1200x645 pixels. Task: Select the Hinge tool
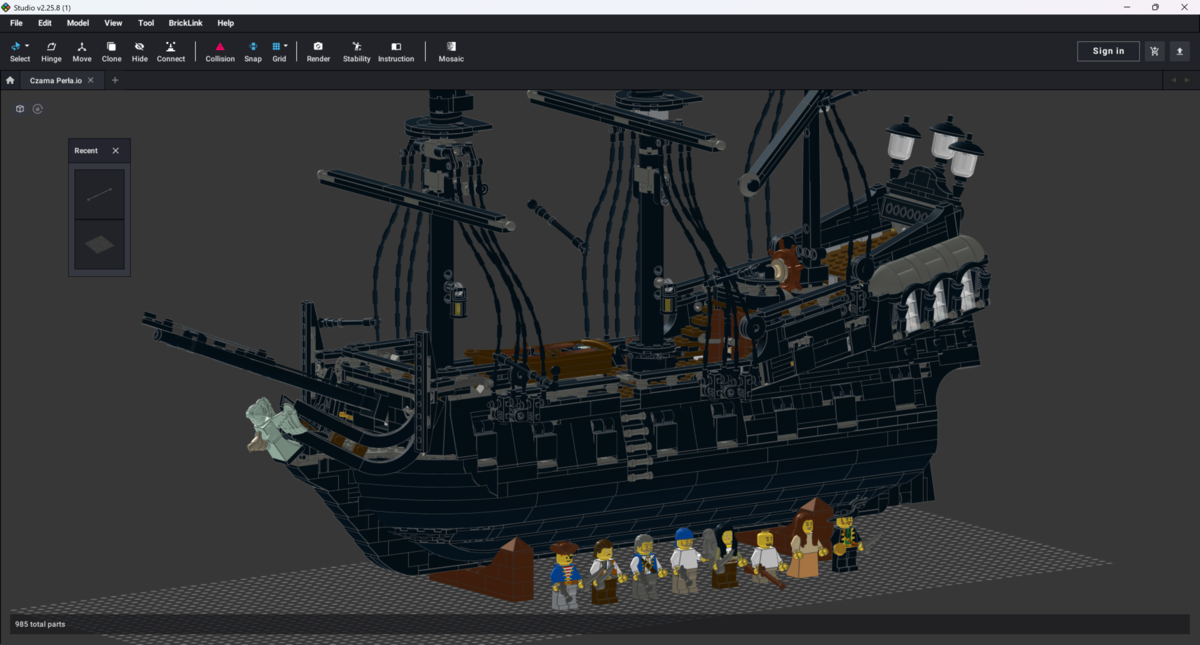pyautogui.click(x=51, y=52)
